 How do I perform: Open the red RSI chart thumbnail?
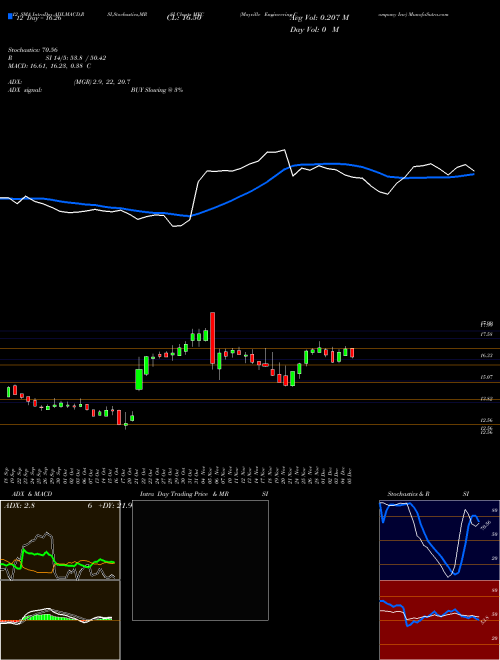(x=439, y=620)
